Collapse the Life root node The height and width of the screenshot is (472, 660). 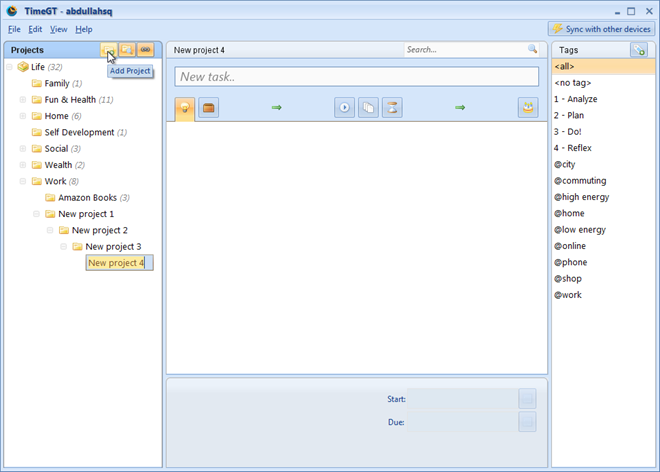9,67
